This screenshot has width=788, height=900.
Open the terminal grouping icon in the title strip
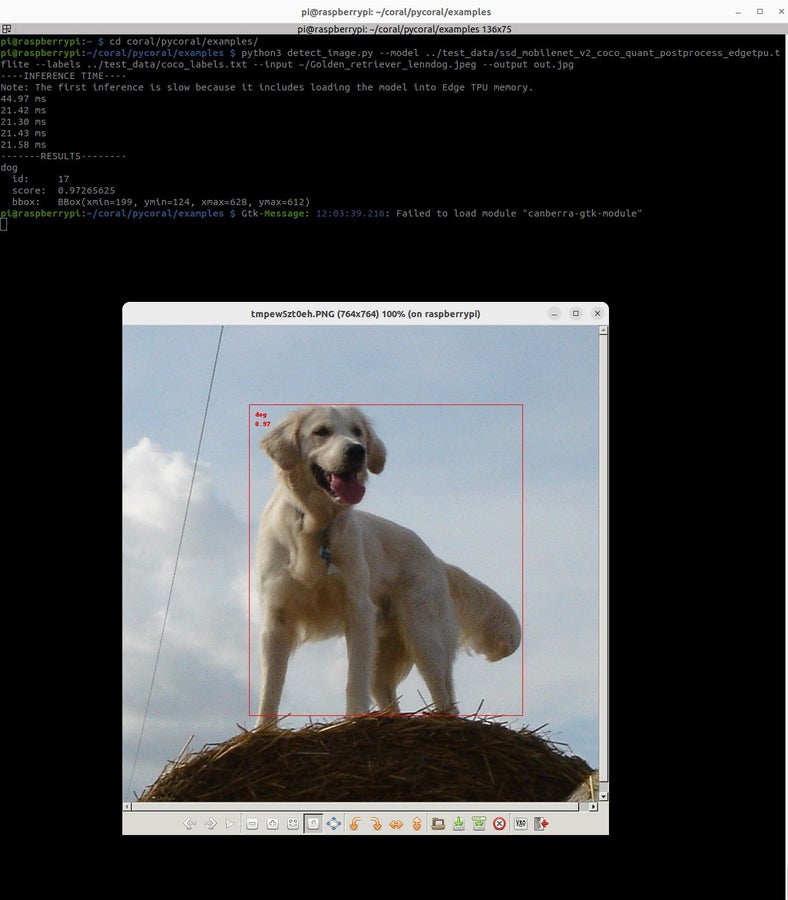6,29
